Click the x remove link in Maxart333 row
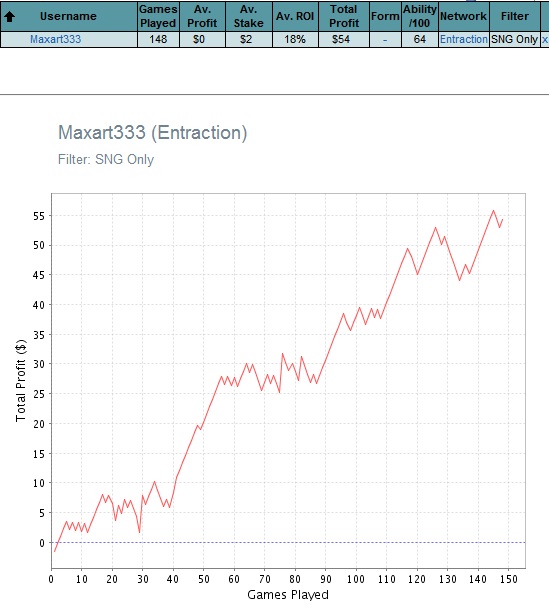Screen dimensions: 549x610 [x=545, y=39]
